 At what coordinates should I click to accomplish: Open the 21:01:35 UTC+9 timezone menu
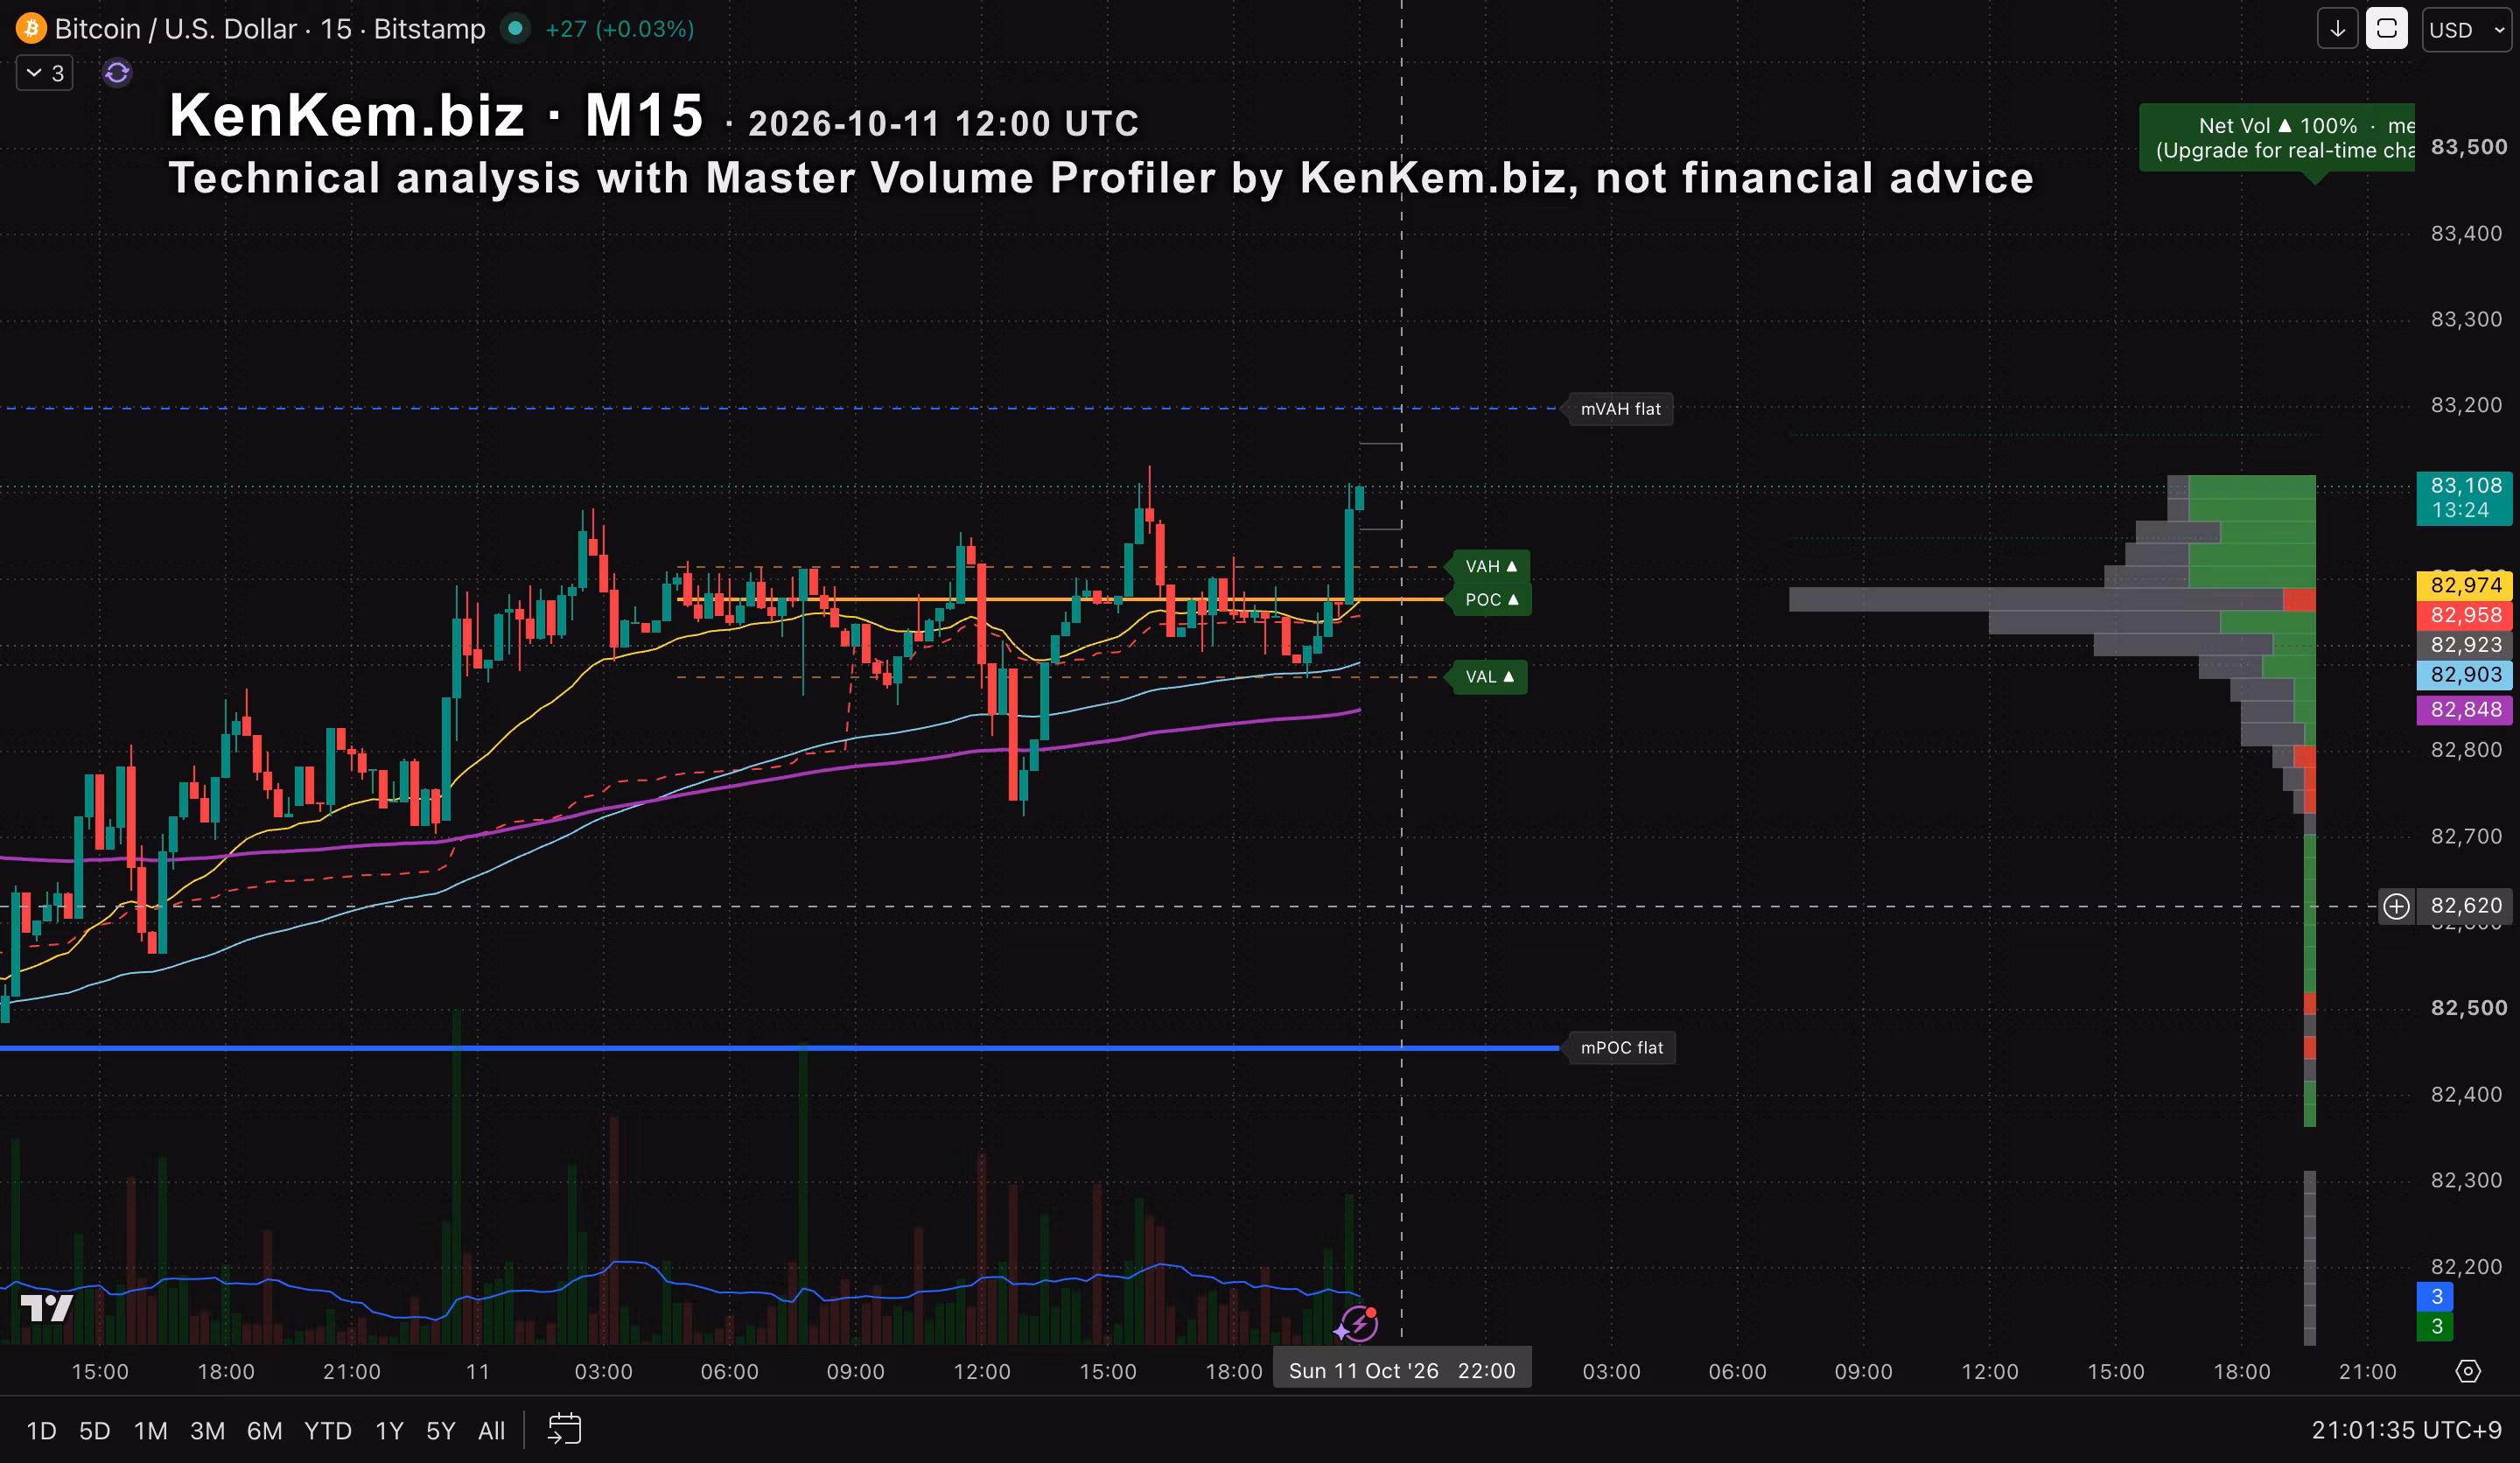(x=2406, y=1430)
